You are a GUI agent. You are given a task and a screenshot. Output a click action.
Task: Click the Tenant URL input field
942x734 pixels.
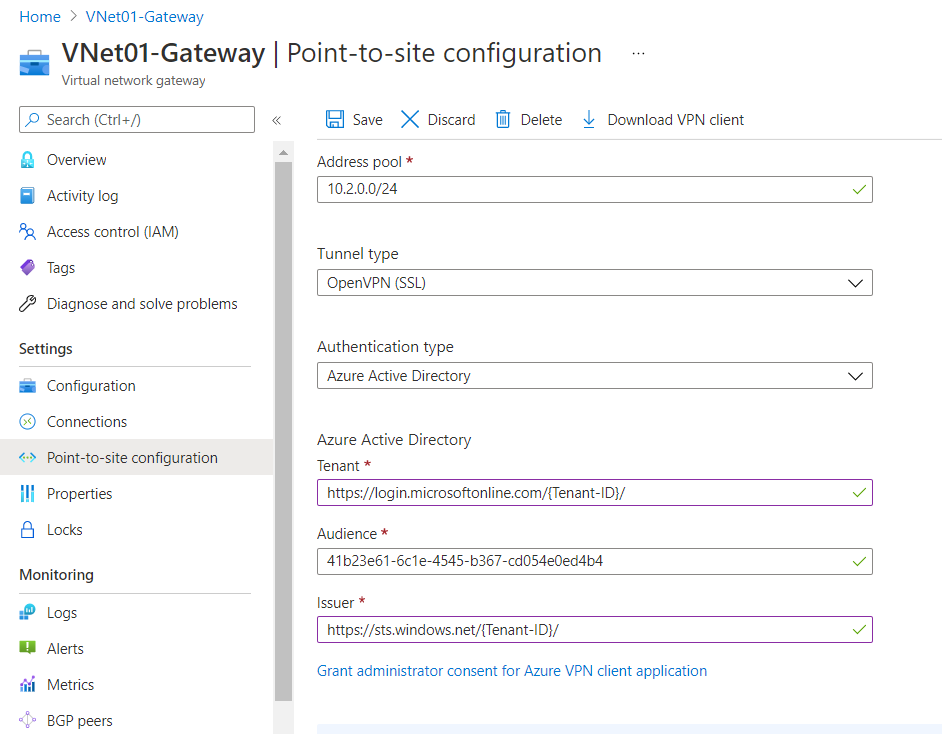(x=595, y=493)
